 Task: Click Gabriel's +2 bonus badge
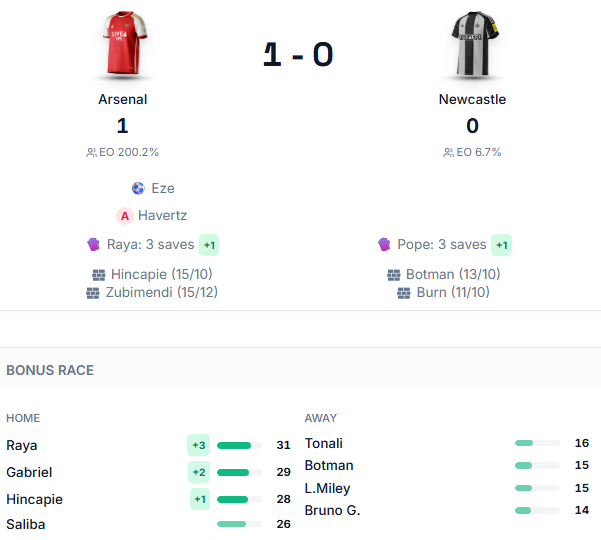pyautogui.click(x=198, y=472)
